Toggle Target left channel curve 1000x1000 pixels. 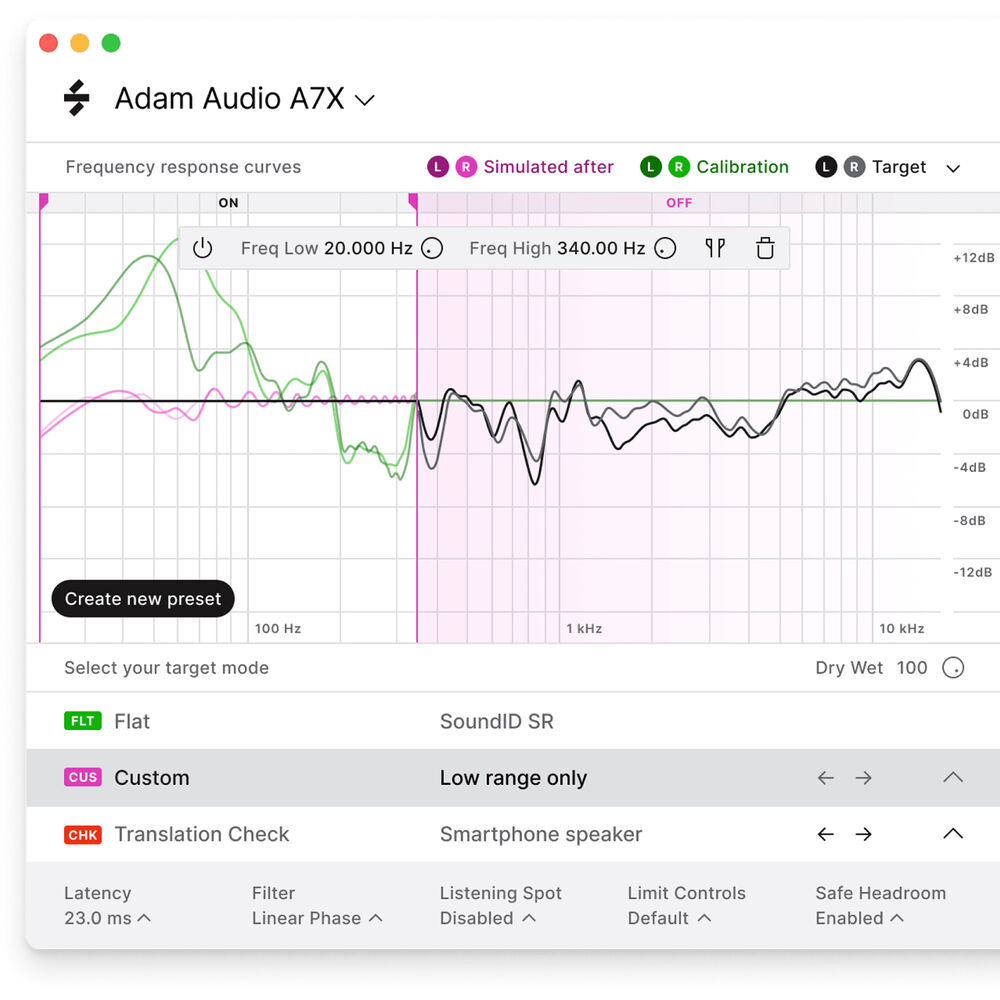[x=825, y=167]
